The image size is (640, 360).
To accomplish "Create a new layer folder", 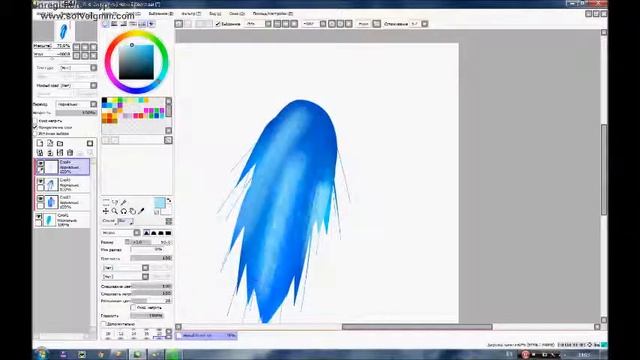I will (x=60, y=143).
